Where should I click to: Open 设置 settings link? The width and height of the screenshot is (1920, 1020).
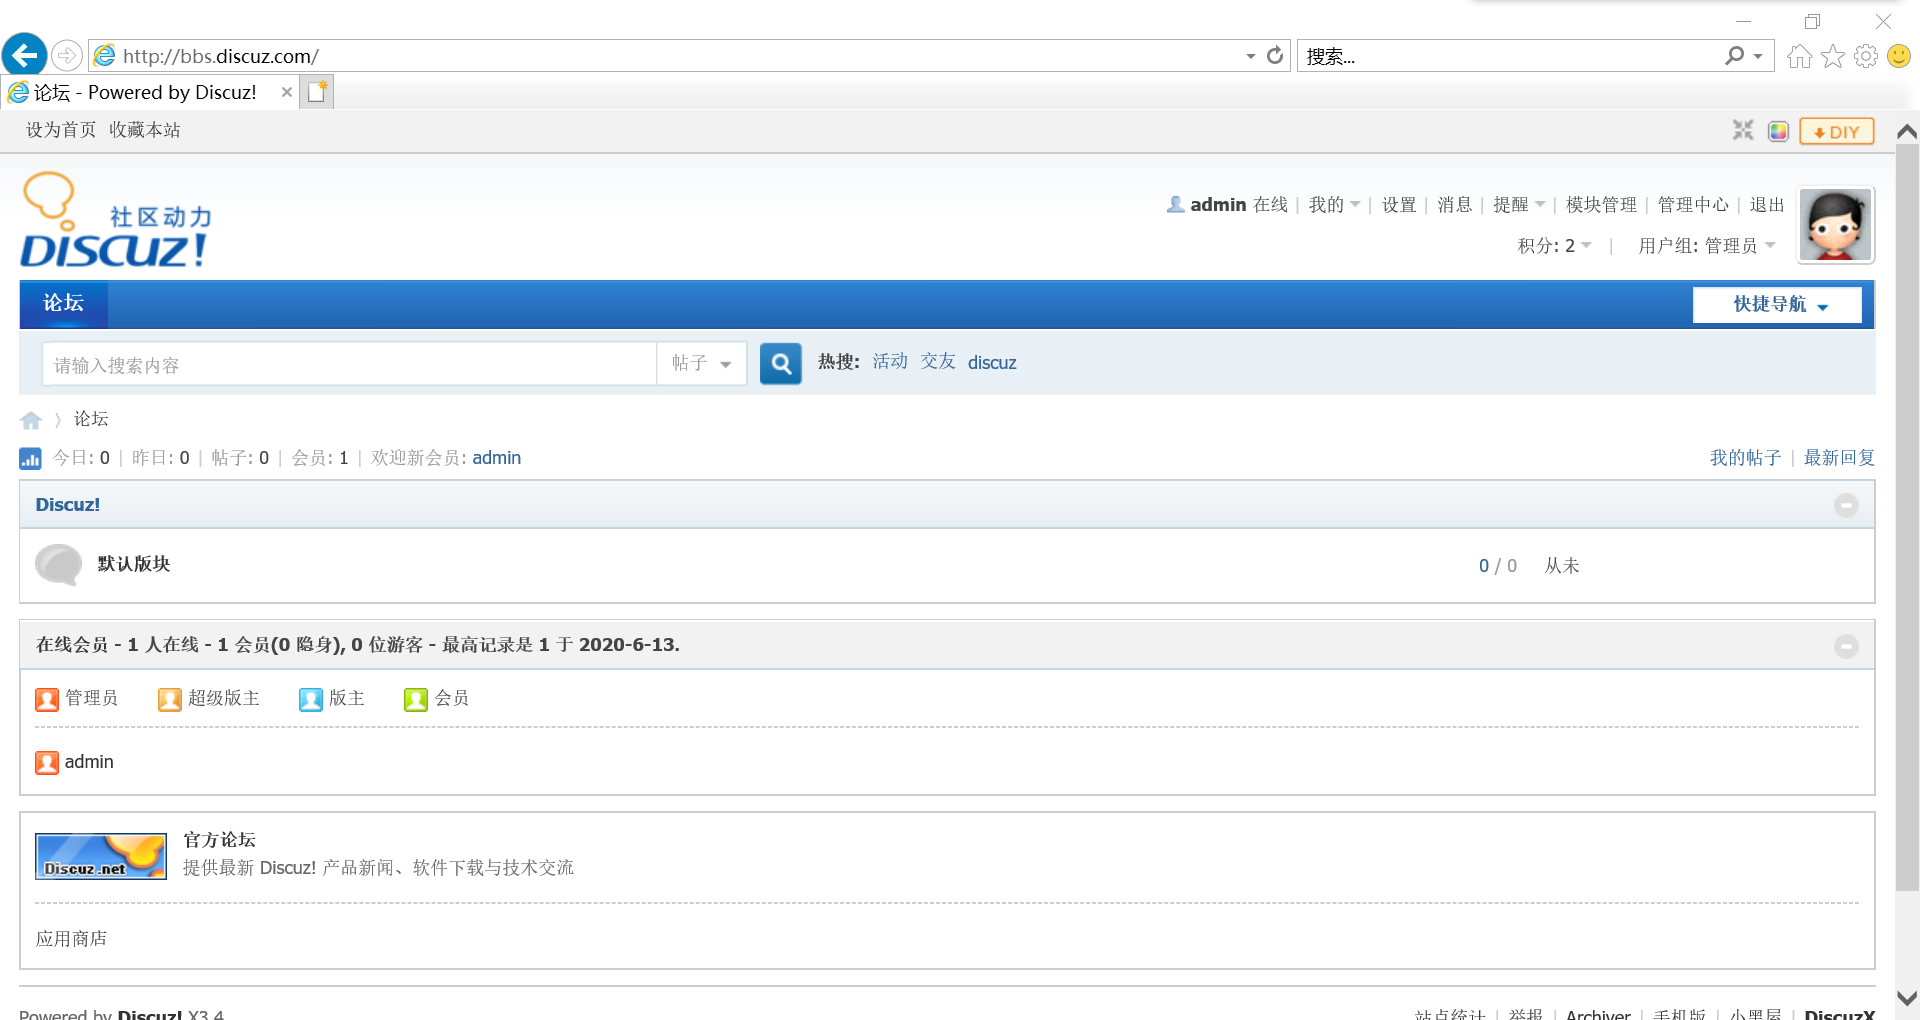1399,204
